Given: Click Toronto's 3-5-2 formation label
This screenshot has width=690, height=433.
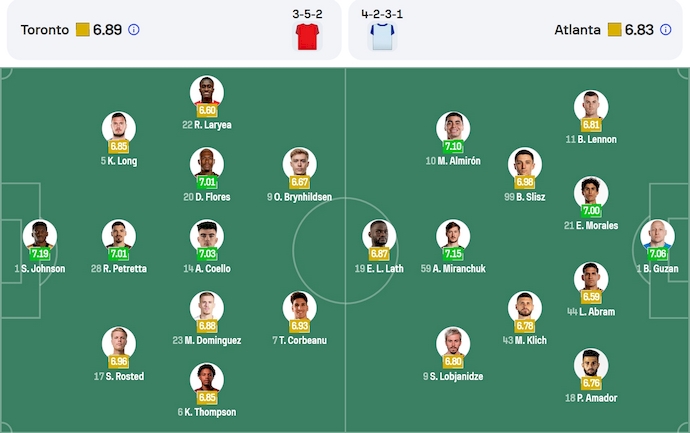Looking at the screenshot, I should (x=307, y=15).
